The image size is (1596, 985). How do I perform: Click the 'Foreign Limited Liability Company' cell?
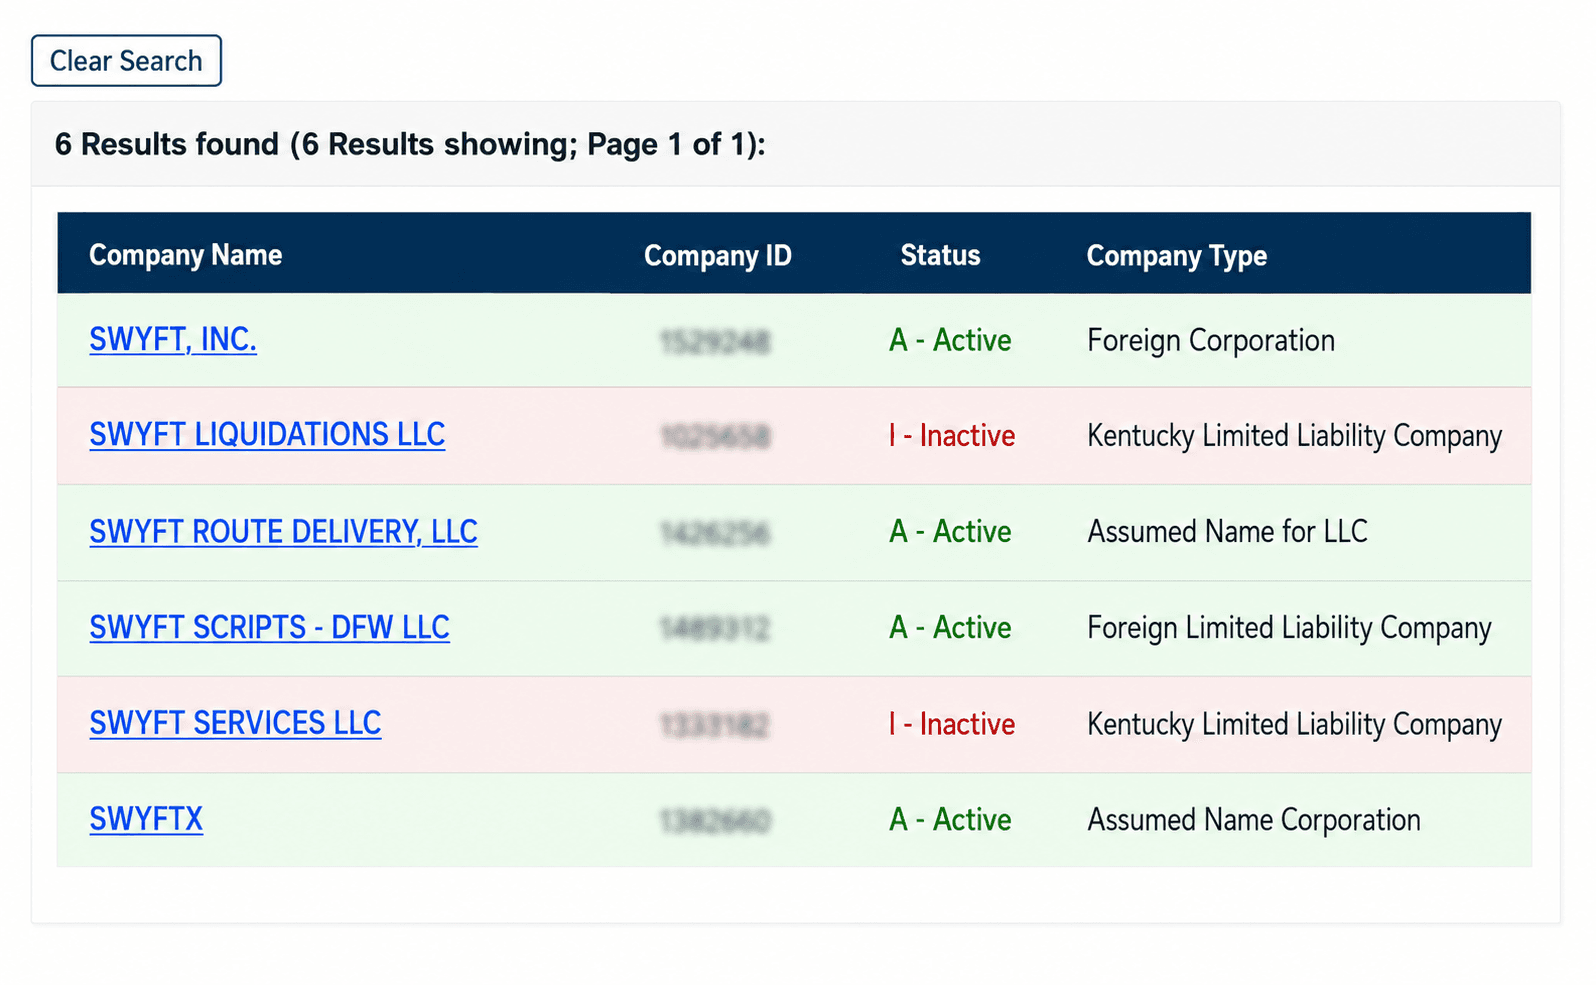pyautogui.click(x=1289, y=628)
